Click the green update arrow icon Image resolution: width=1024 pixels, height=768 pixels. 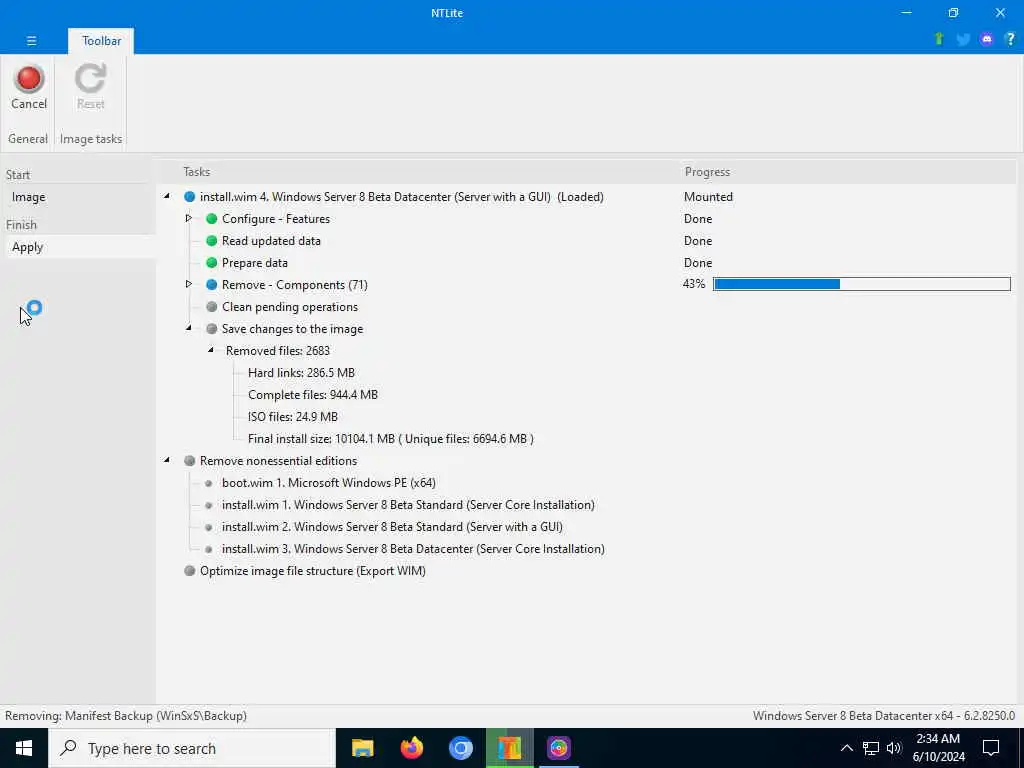(939, 39)
